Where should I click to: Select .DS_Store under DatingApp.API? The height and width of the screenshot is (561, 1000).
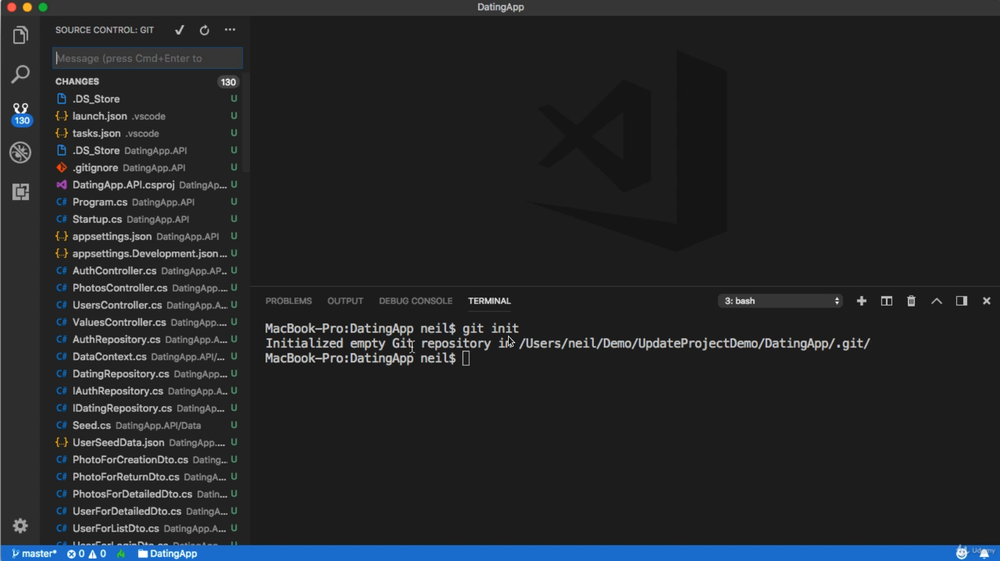click(146, 150)
